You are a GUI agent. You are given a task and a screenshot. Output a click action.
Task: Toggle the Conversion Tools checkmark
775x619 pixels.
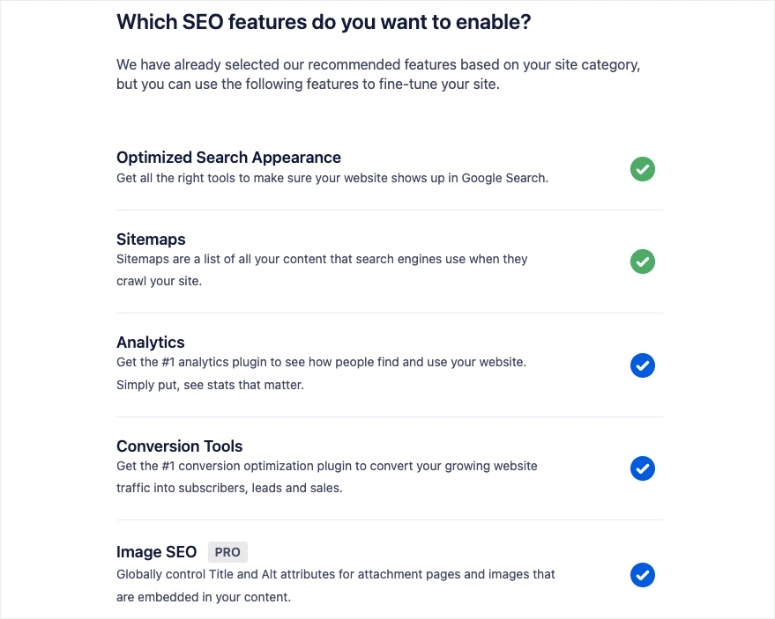click(x=642, y=468)
